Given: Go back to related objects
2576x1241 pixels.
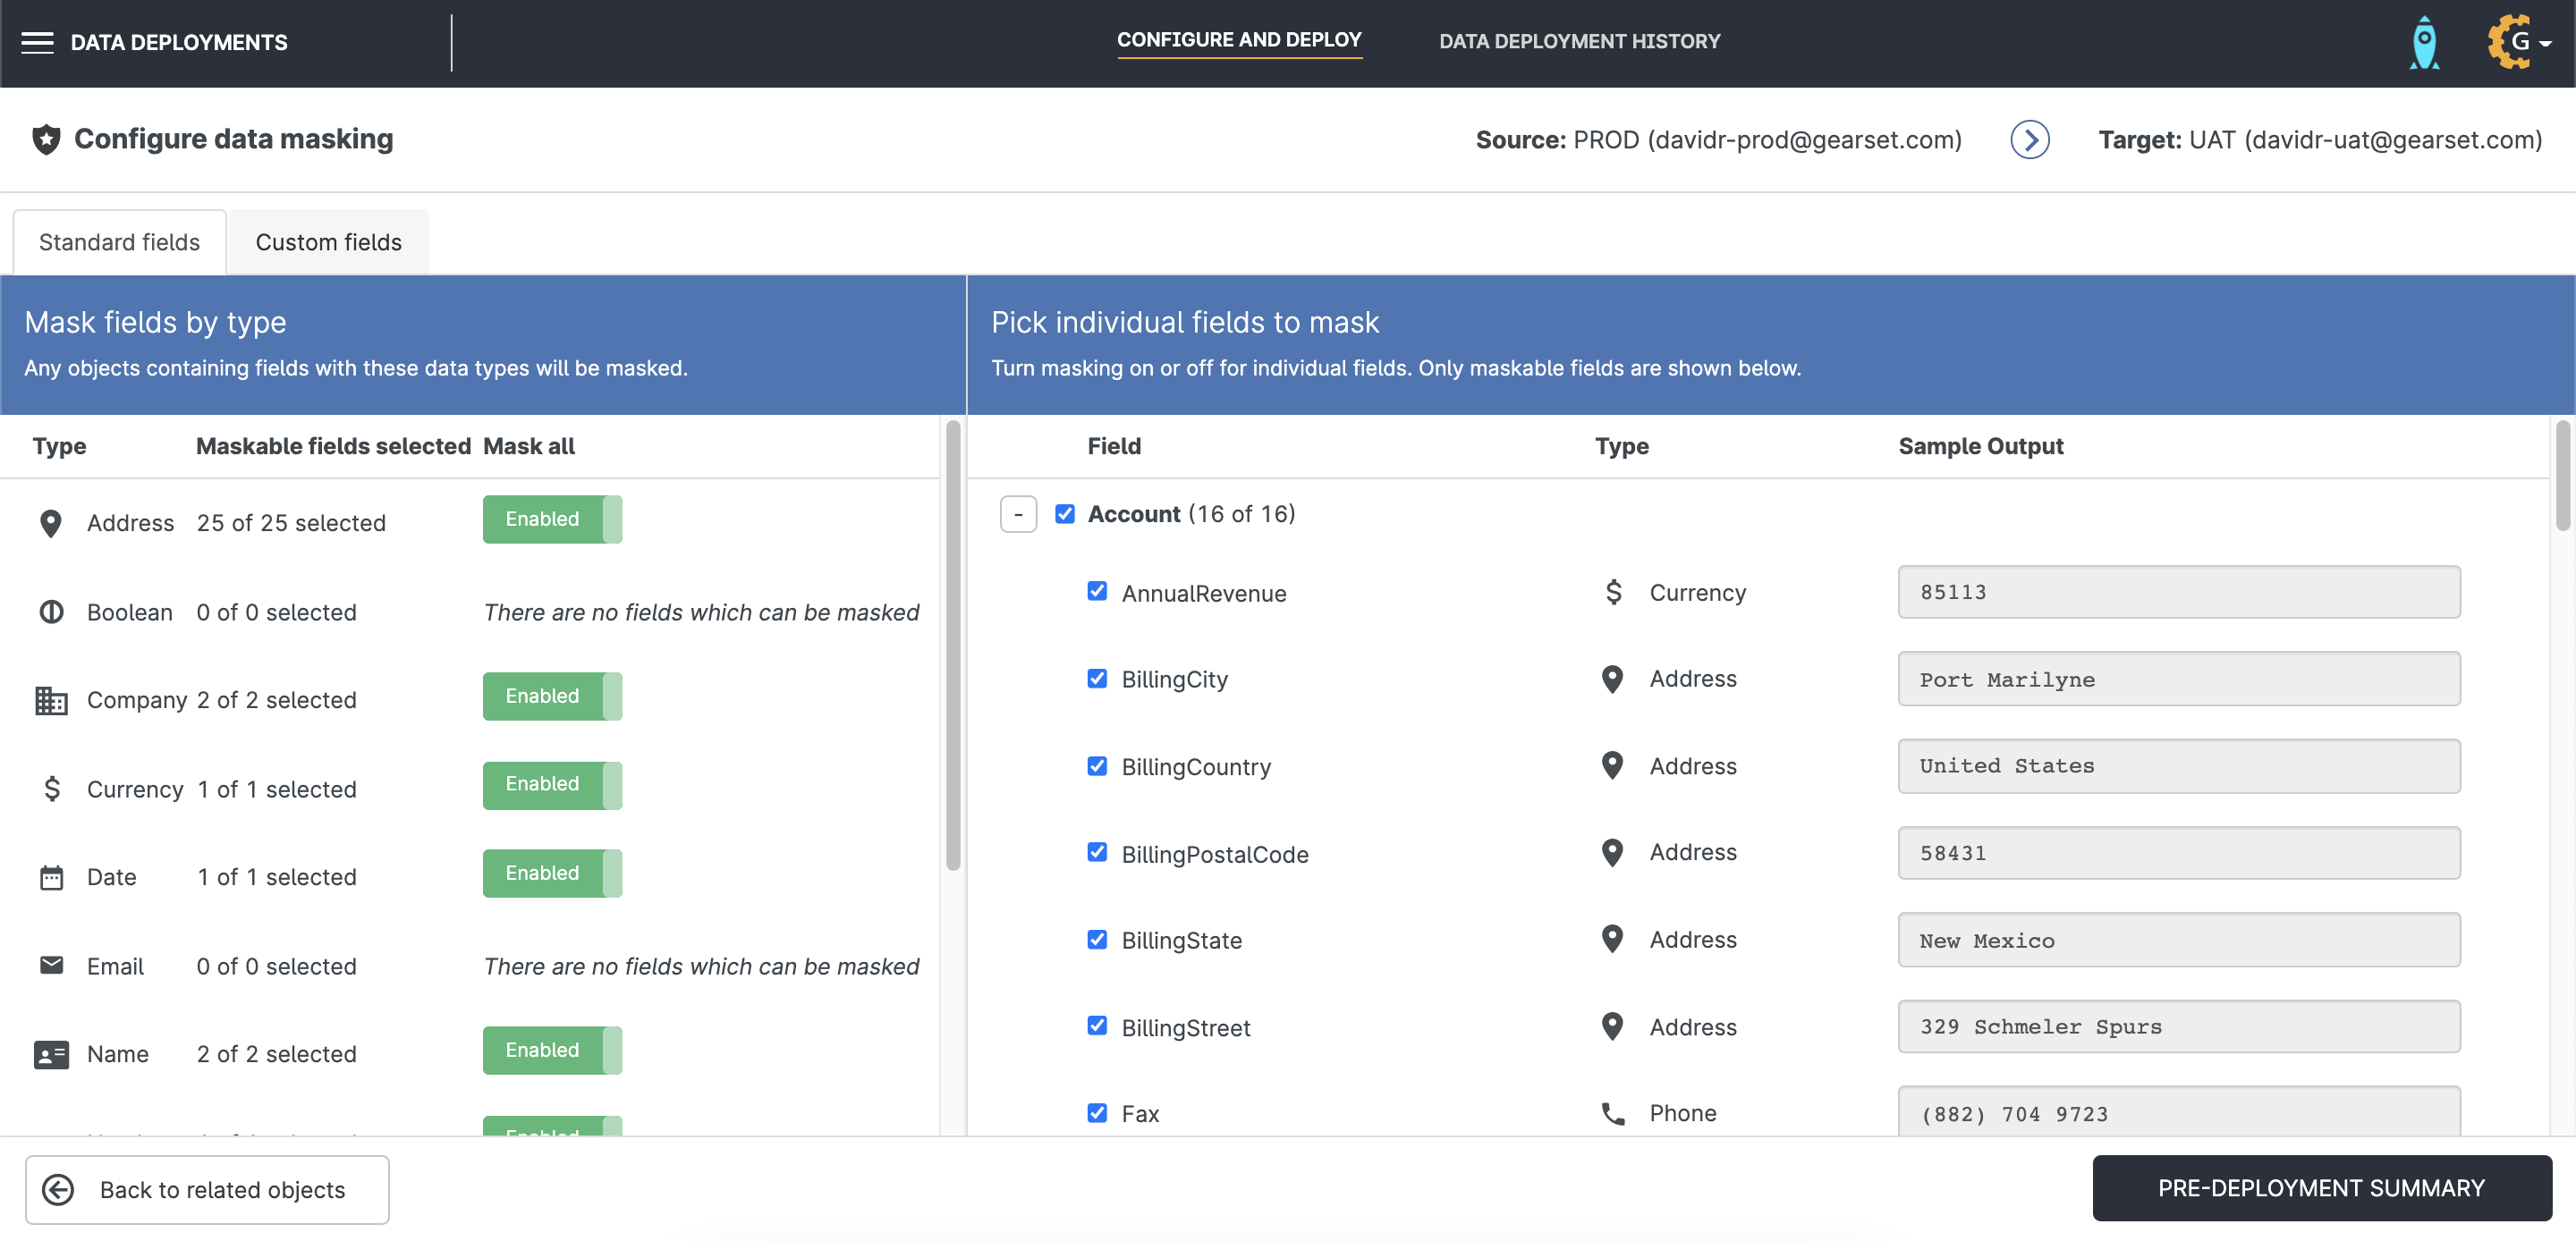Looking at the screenshot, I should [x=207, y=1190].
